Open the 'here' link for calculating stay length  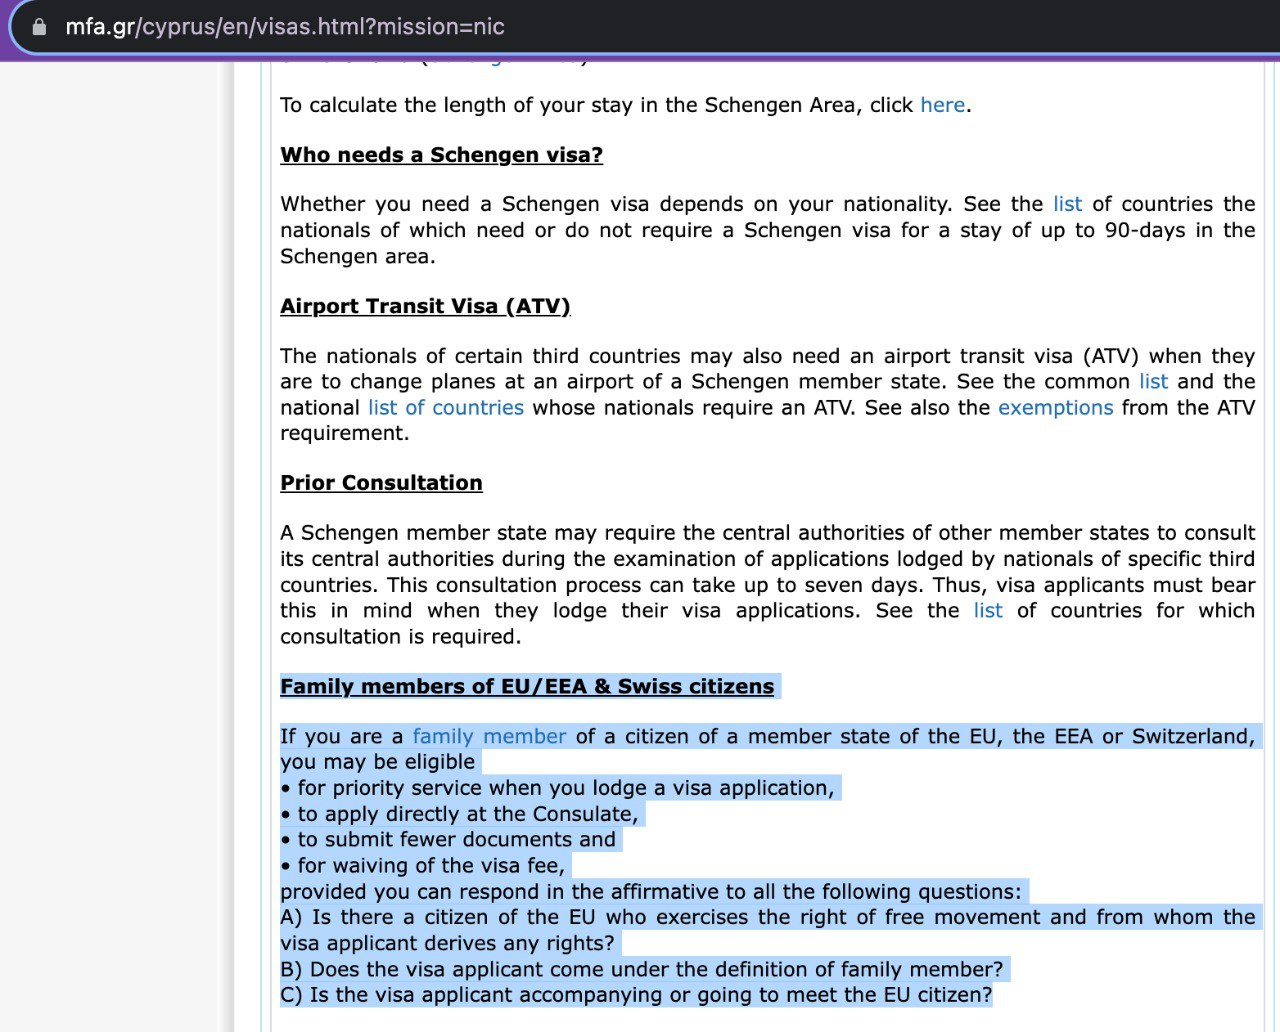coord(942,105)
